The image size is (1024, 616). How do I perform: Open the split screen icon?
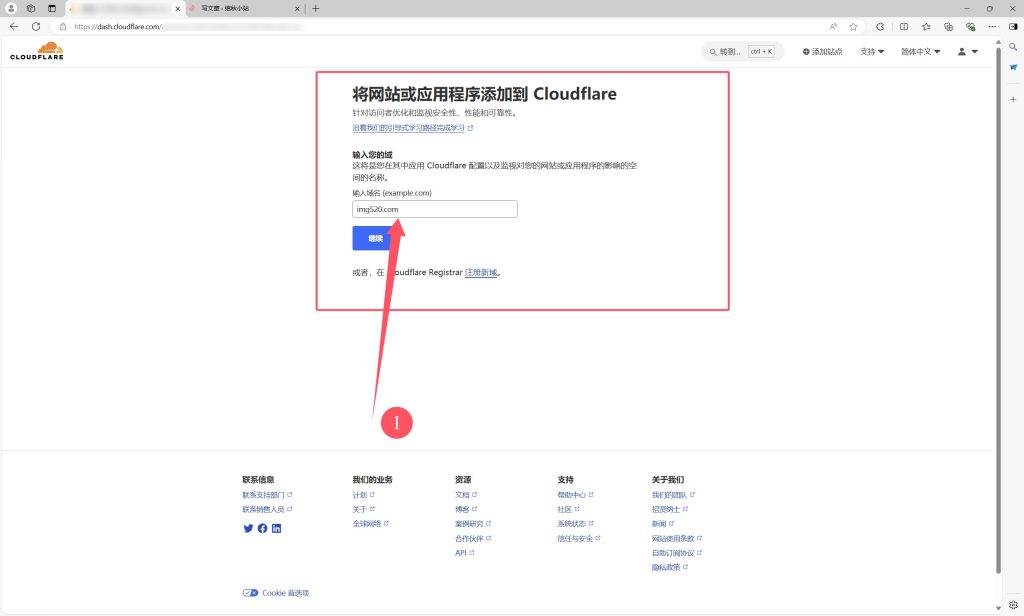point(904,27)
